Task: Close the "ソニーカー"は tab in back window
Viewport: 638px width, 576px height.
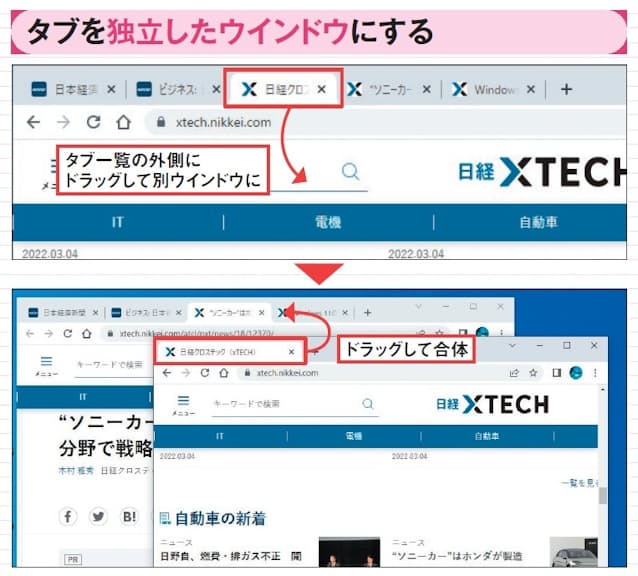Action: pyautogui.click(x=262, y=312)
